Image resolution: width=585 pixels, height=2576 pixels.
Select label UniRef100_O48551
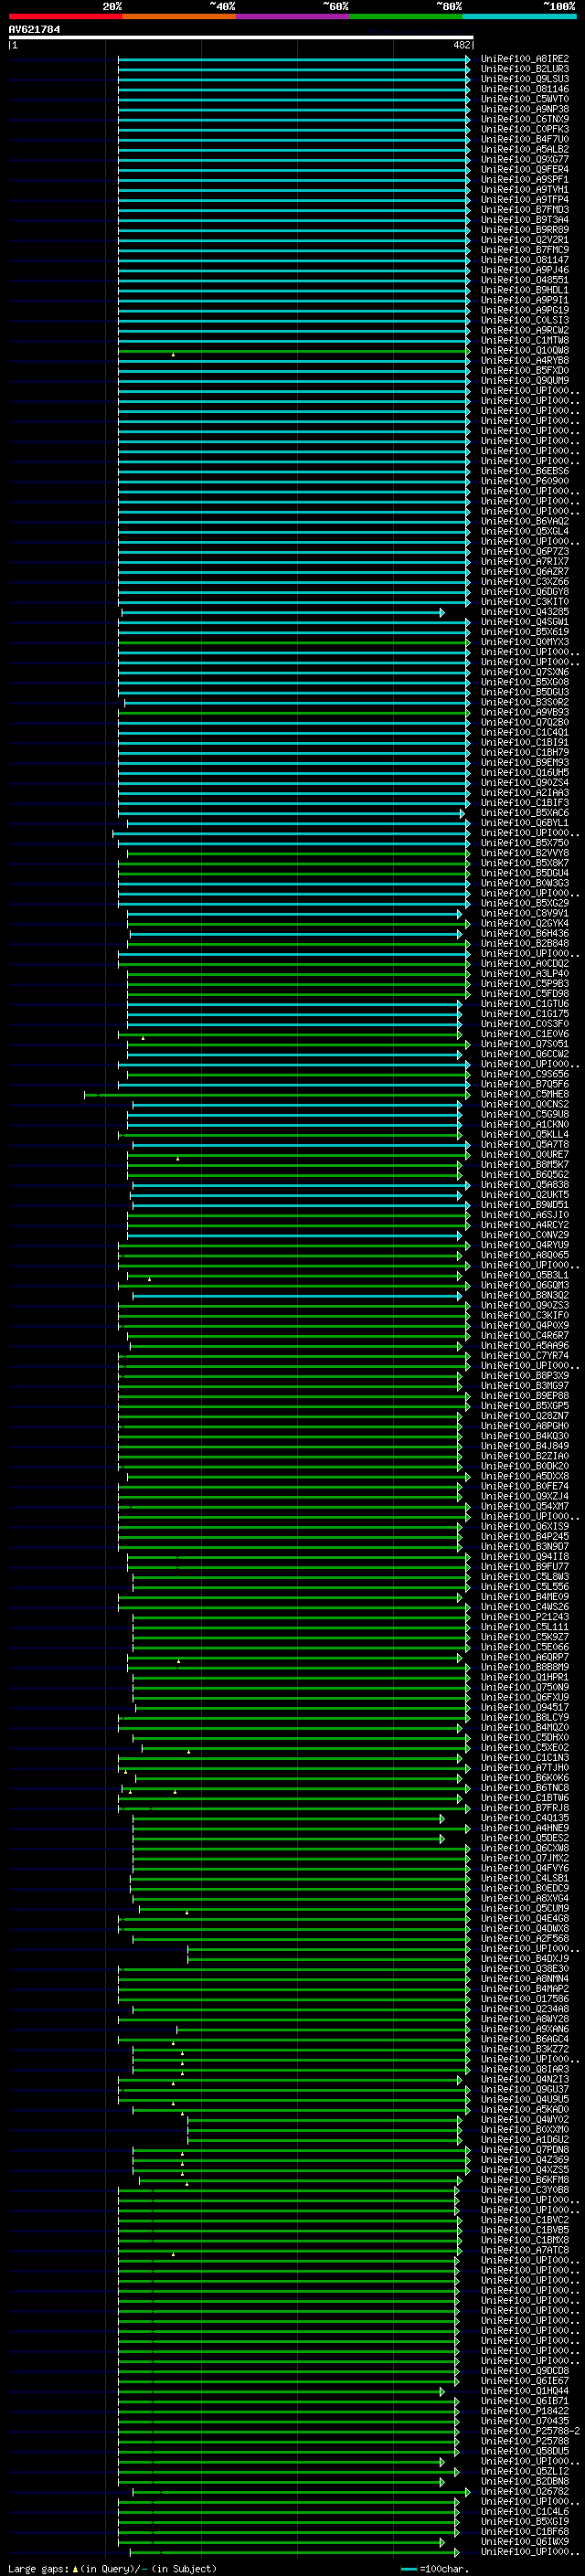pos(525,280)
